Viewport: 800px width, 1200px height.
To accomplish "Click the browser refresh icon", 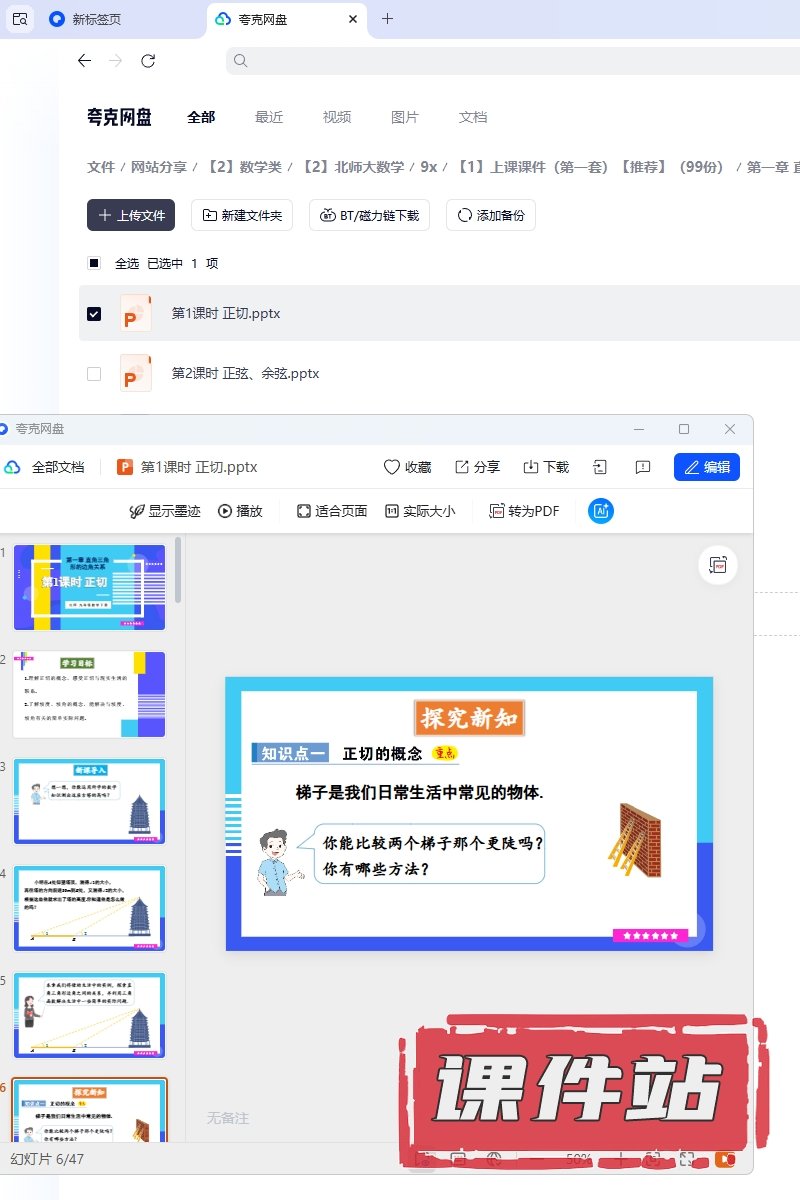I will click(148, 61).
